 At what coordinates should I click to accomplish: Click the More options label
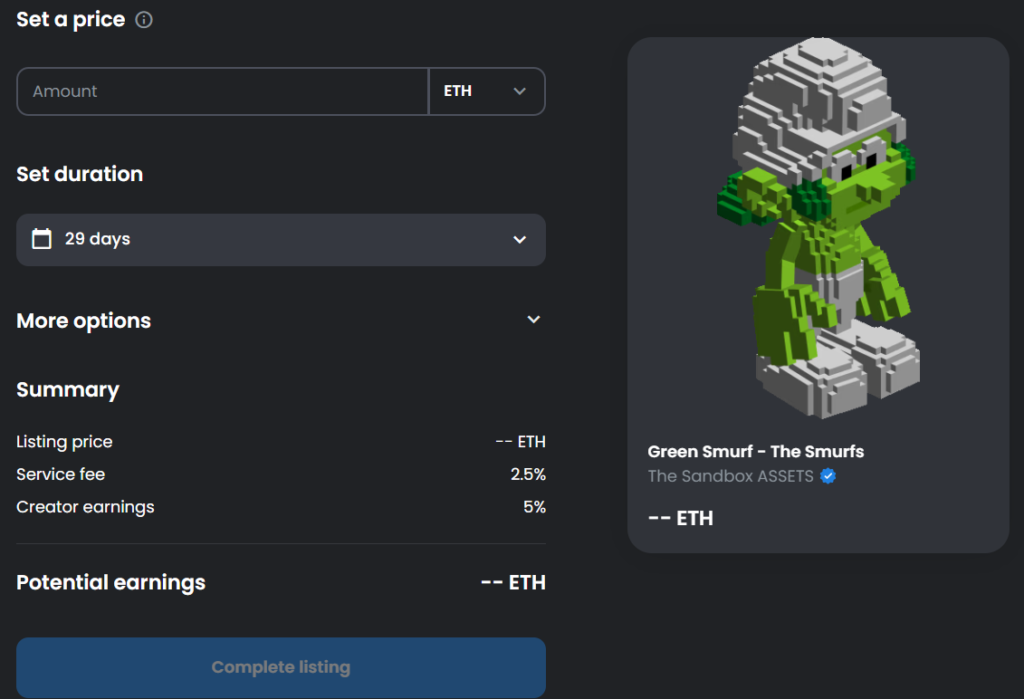pyautogui.click(x=84, y=321)
